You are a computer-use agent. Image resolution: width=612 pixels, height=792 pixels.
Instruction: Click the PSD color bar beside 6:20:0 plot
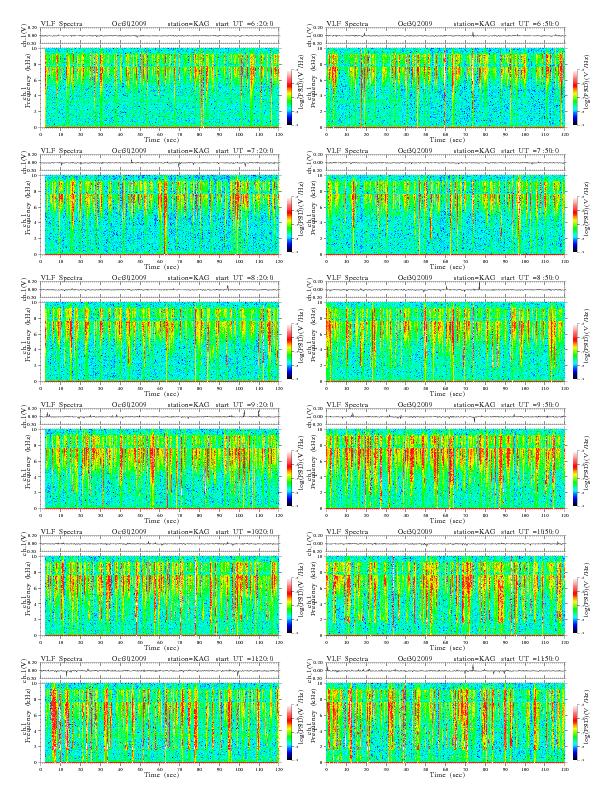pos(289,97)
